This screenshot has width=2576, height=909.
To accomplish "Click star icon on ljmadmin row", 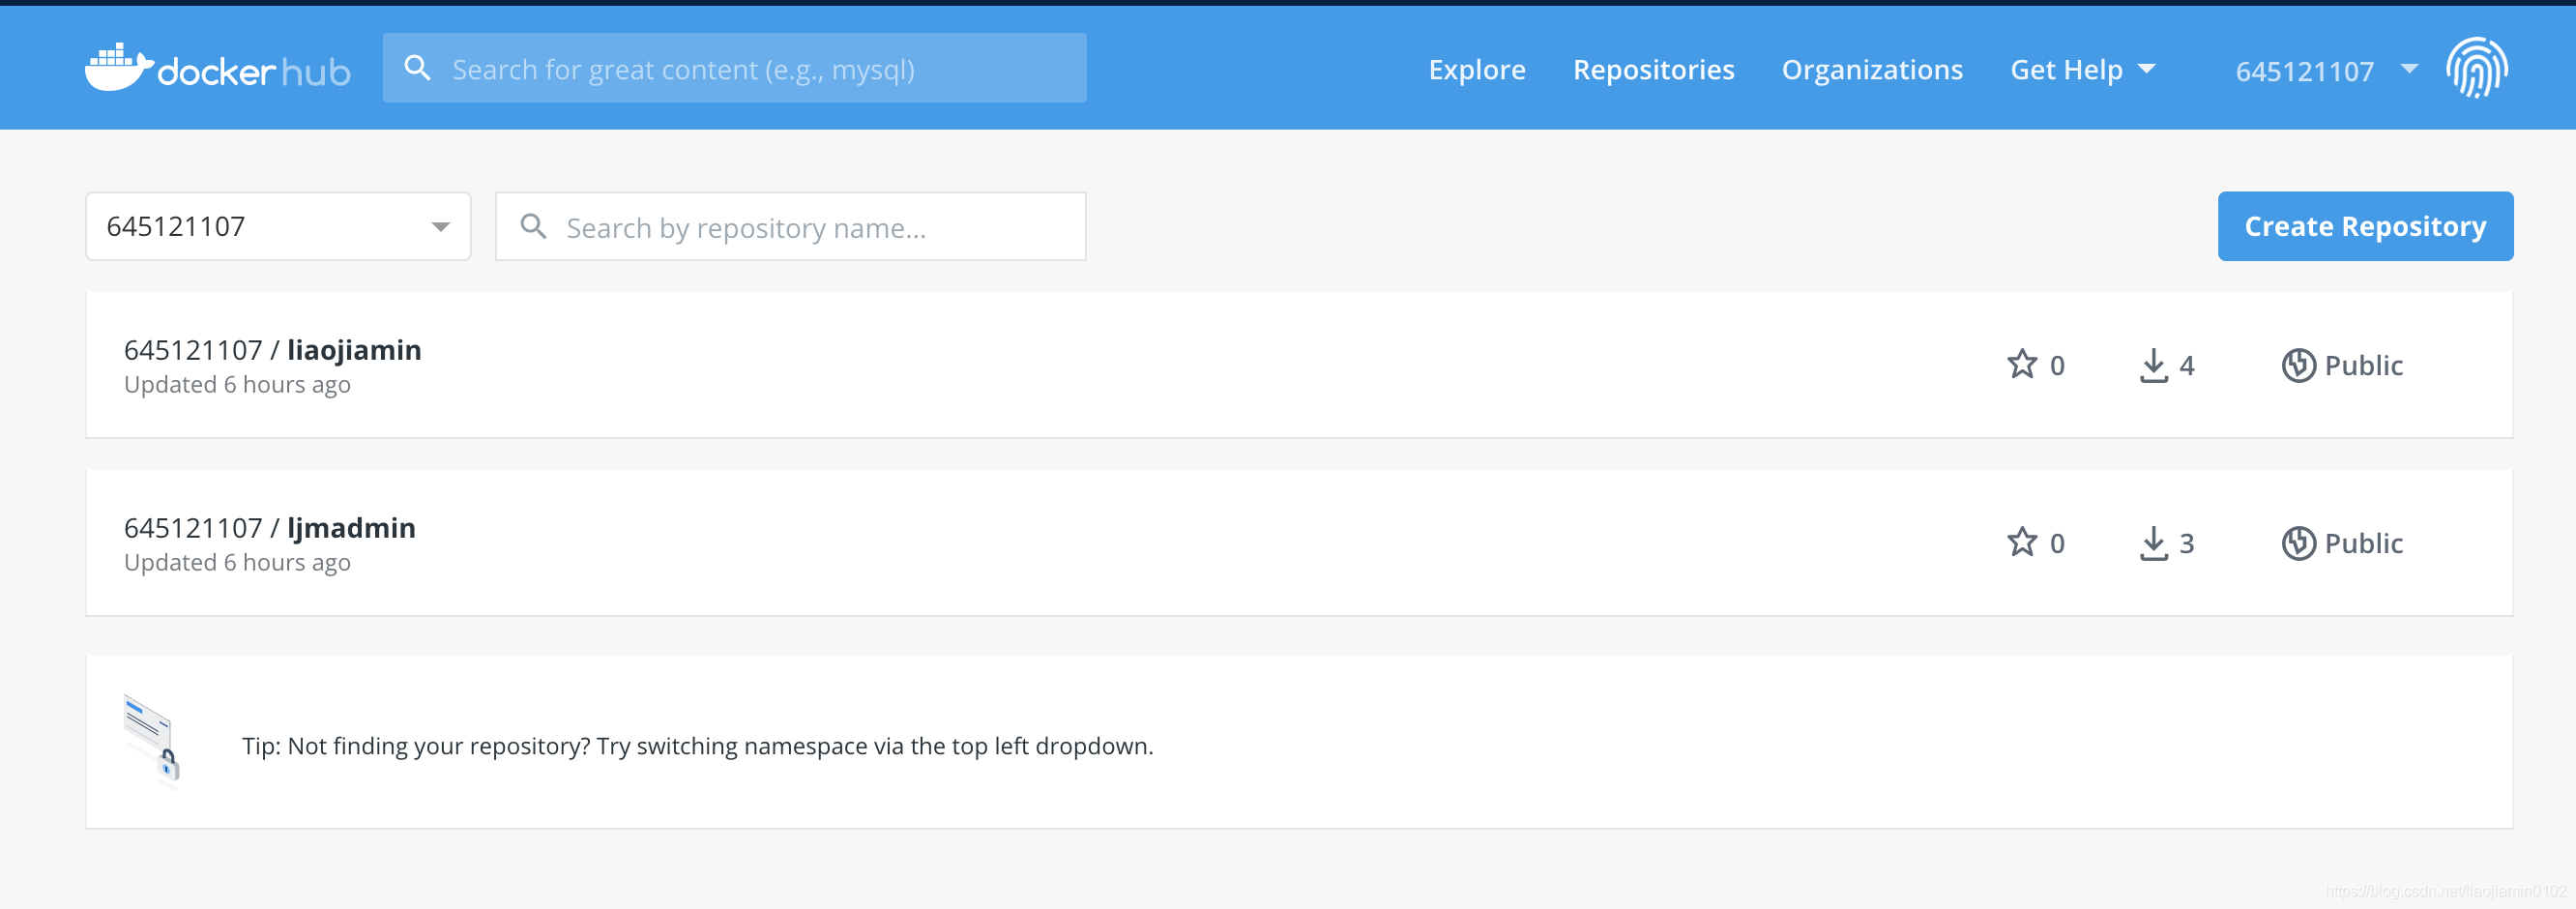I will (2022, 542).
